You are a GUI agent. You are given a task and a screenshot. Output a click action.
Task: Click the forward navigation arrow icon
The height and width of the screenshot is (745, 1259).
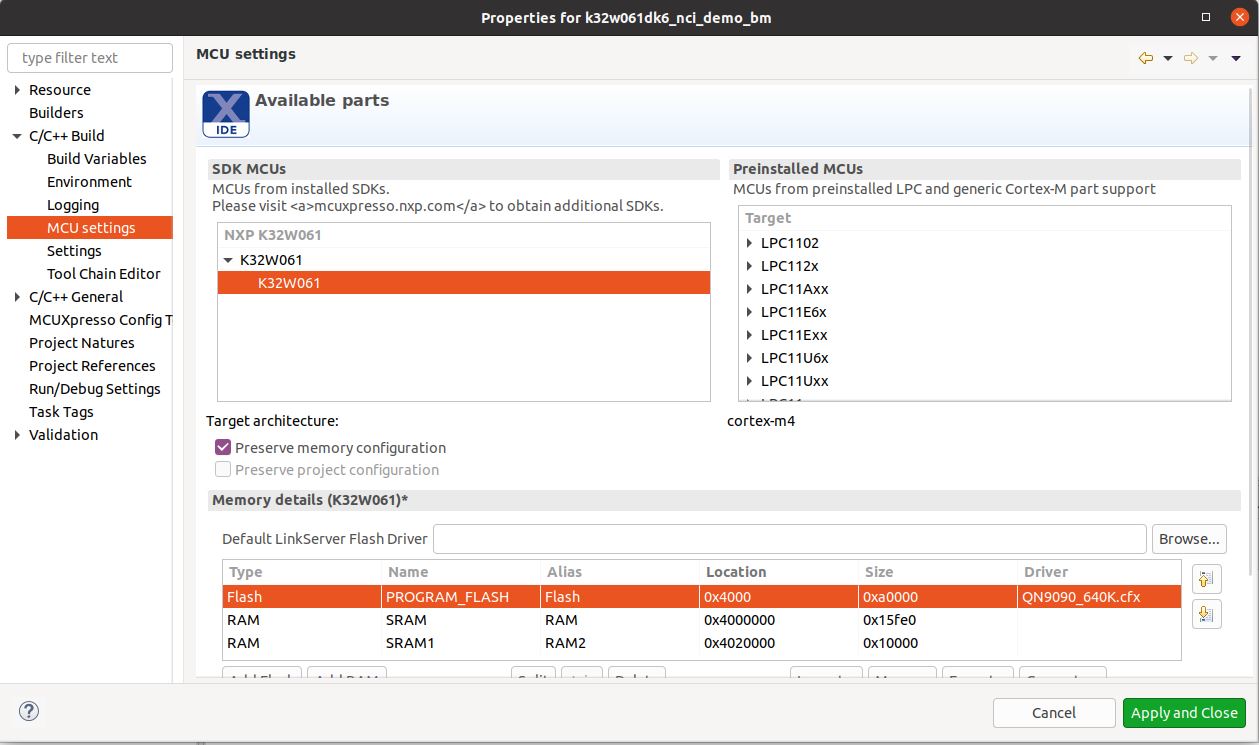(1190, 58)
